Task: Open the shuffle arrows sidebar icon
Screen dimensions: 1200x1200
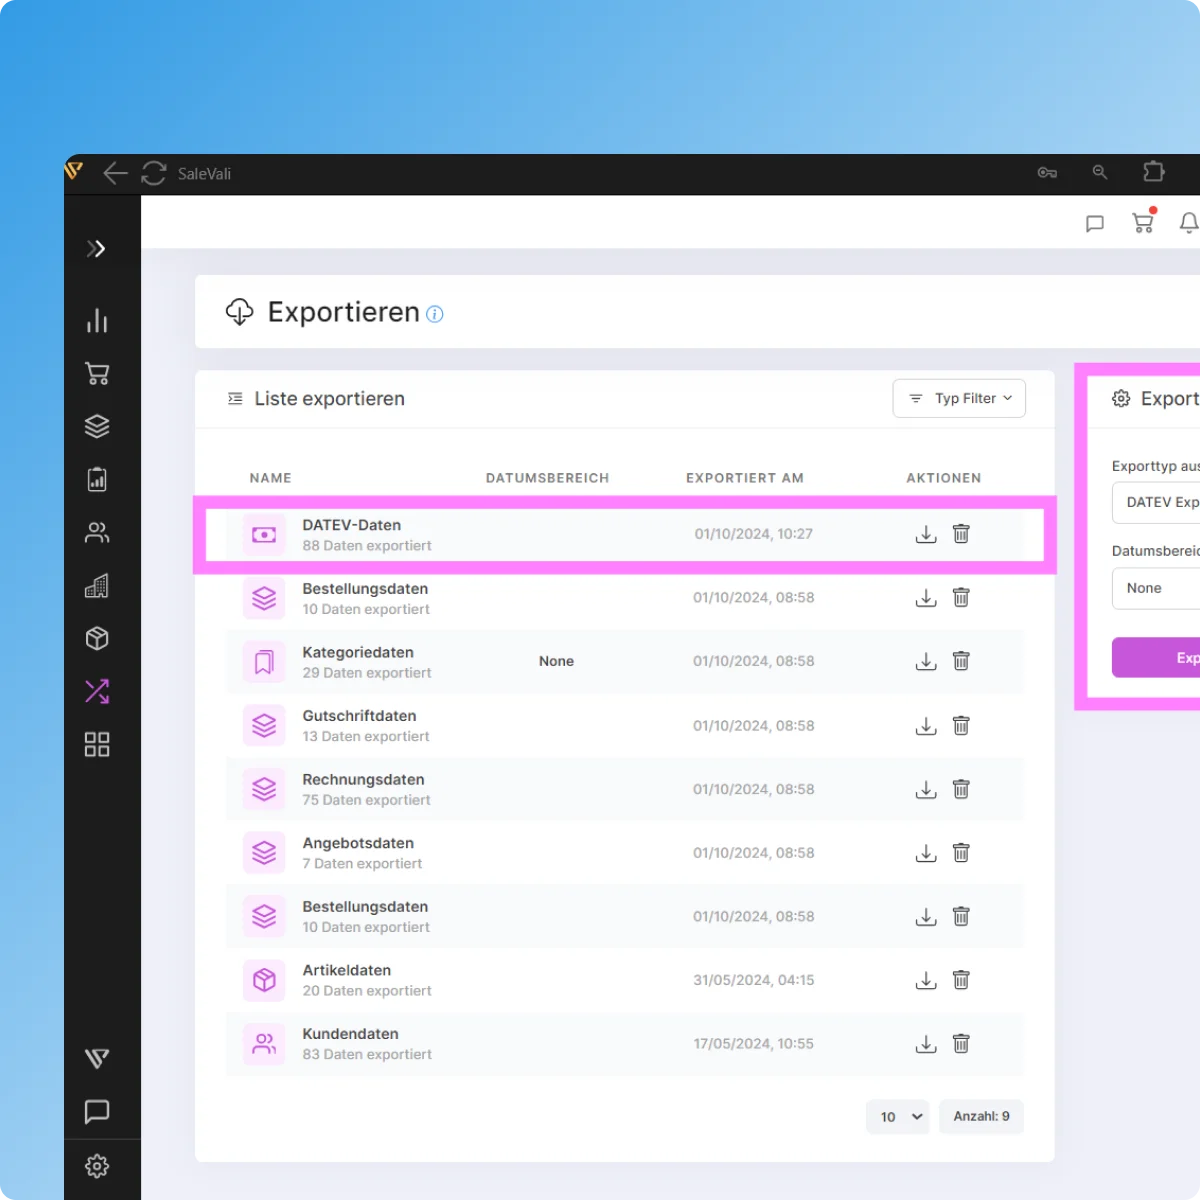Action: click(97, 691)
